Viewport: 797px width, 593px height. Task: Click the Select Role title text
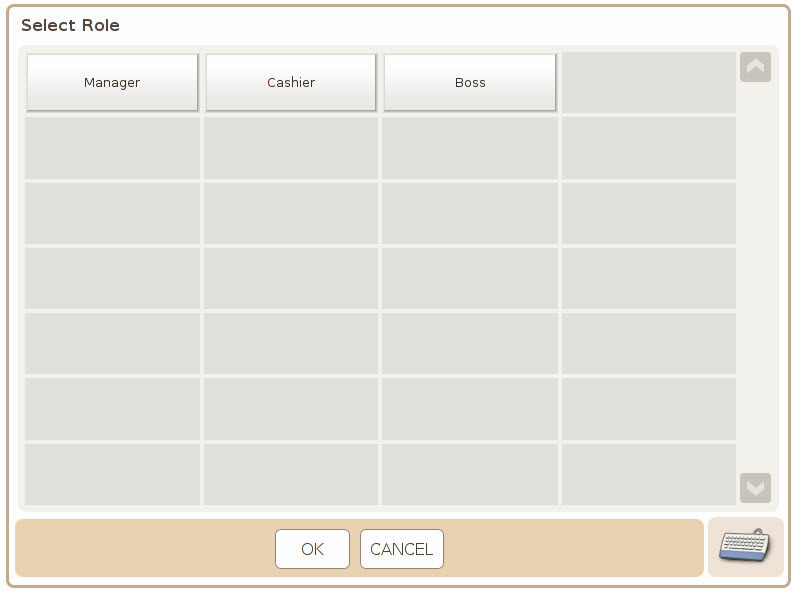(70, 25)
